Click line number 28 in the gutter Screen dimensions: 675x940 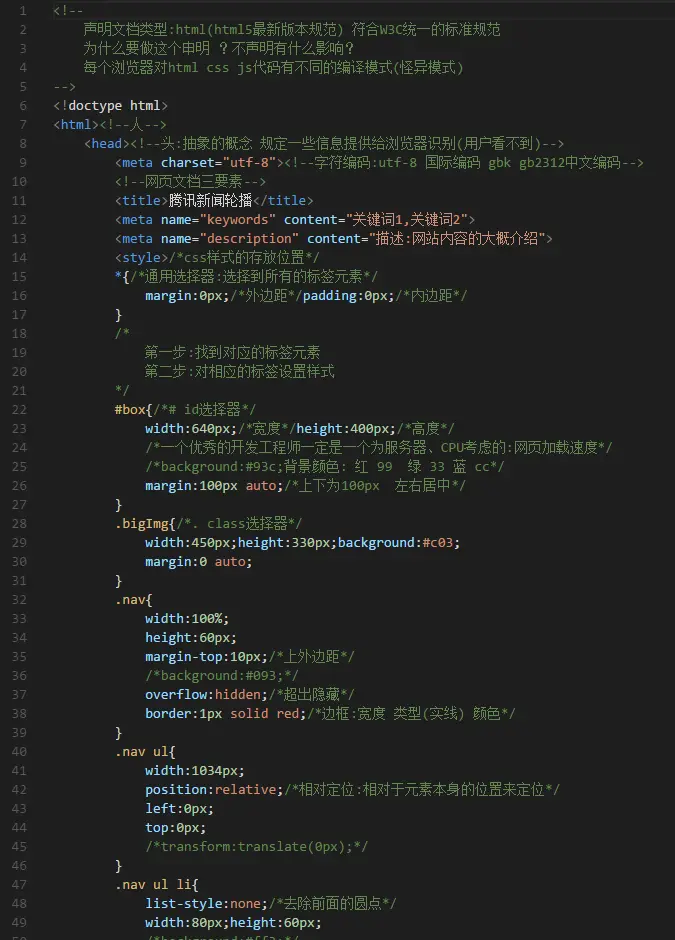[x=19, y=523]
